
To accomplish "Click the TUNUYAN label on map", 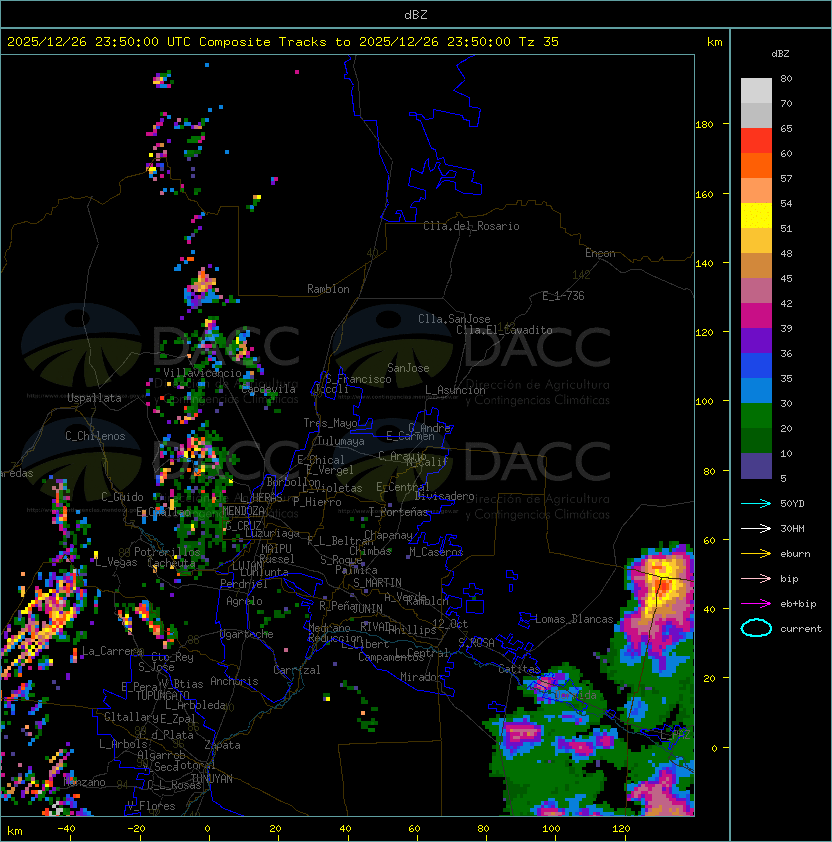I will pos(212,779).
